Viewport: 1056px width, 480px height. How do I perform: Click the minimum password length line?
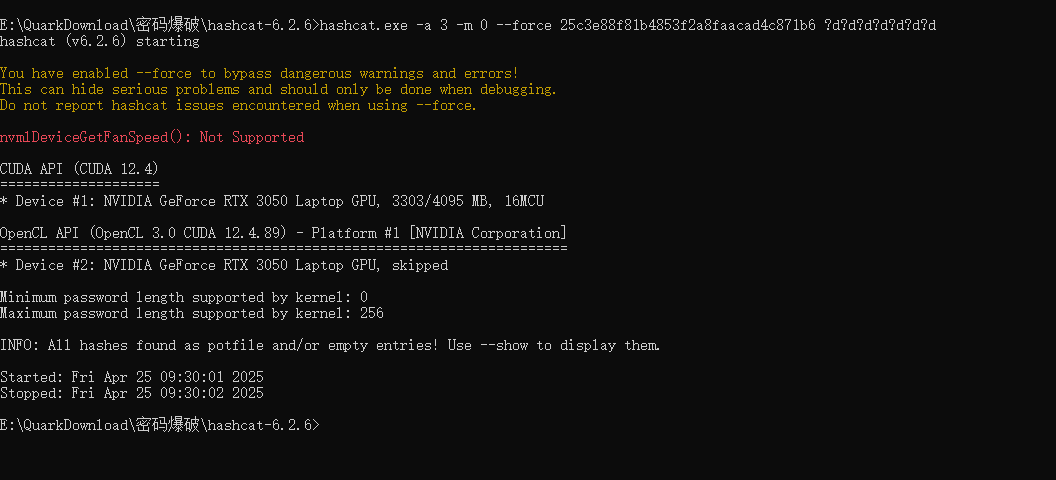pos(184,297)
